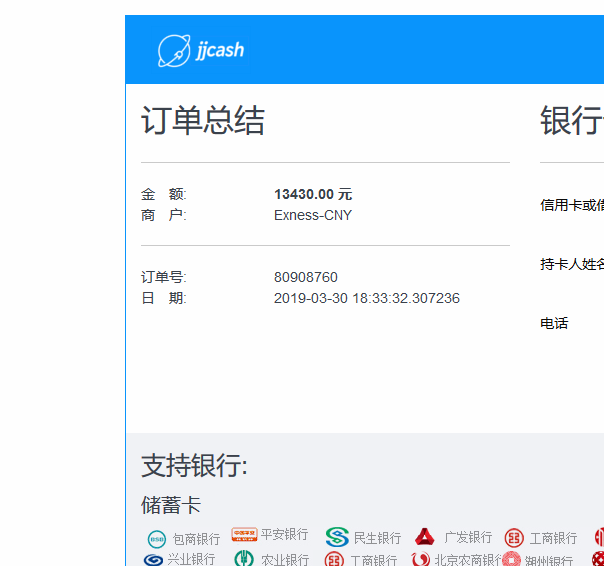Click the 商 户 label
This screenshot has width=604, height=566.
164,215
